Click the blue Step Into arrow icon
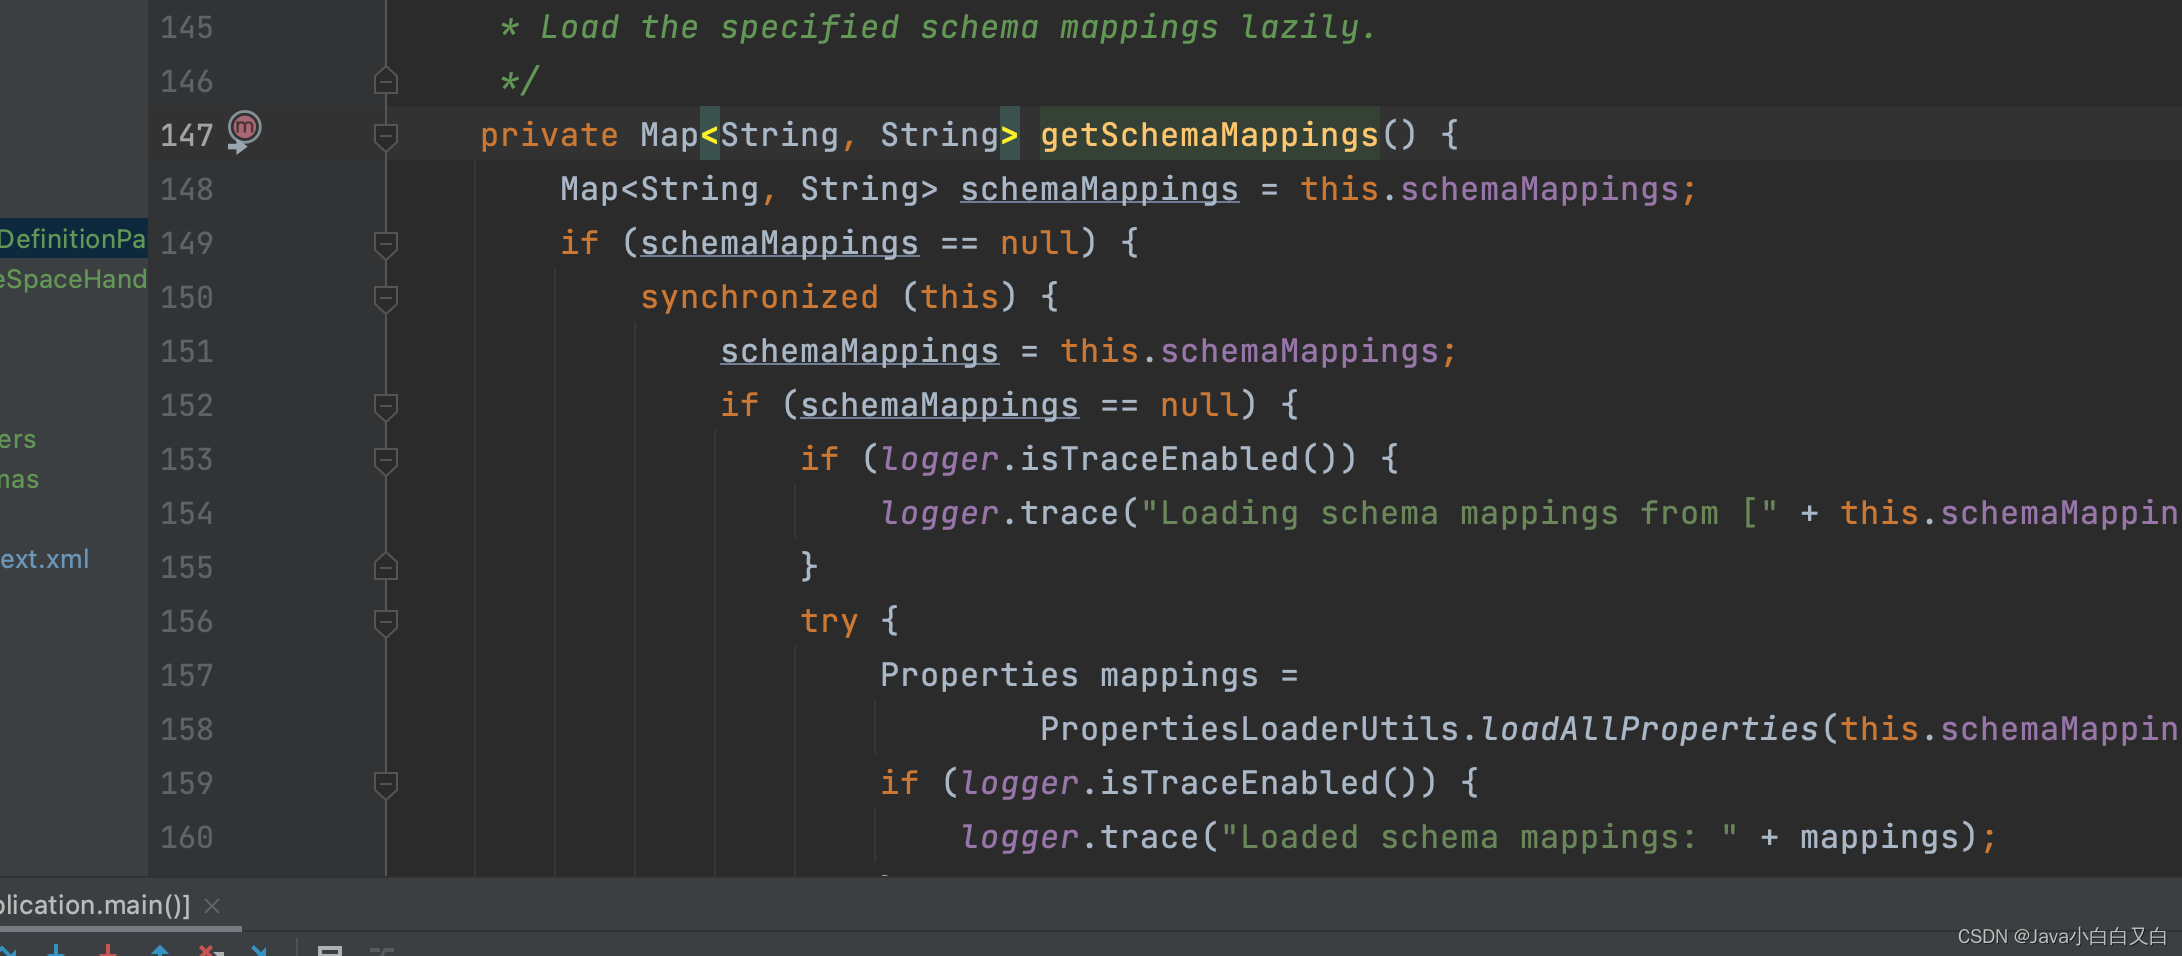The width and height of the screenshot is (2182, 956). (x=57, y=950)
